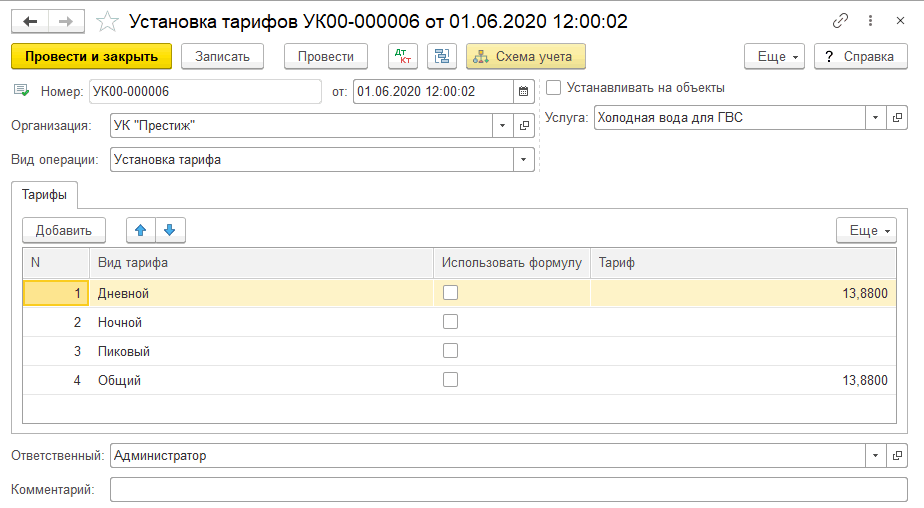Enable Устанавливать на объекты checkbox

(x=554, y=87)
